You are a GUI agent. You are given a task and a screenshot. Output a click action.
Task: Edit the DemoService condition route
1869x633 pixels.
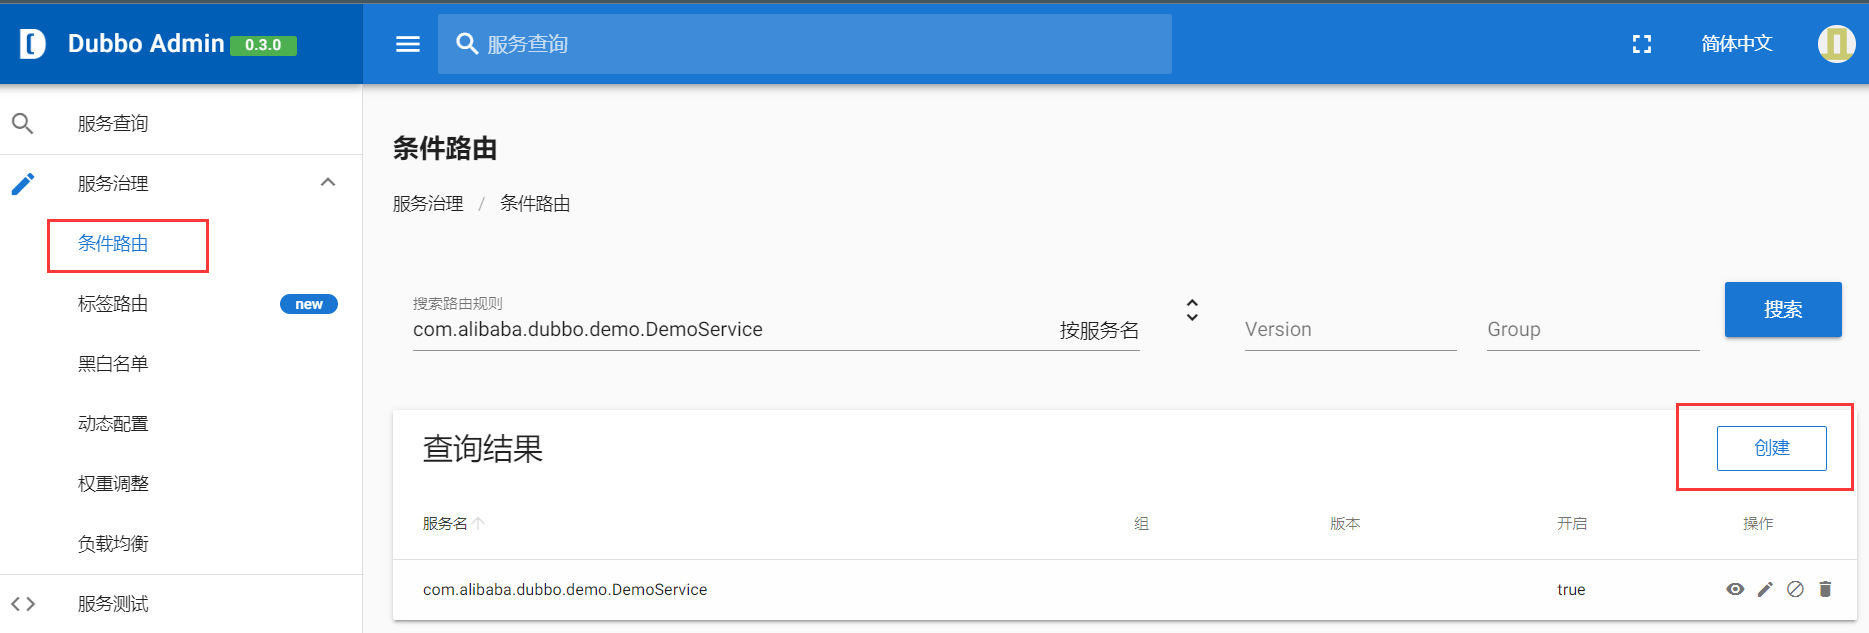point(1765,589)
